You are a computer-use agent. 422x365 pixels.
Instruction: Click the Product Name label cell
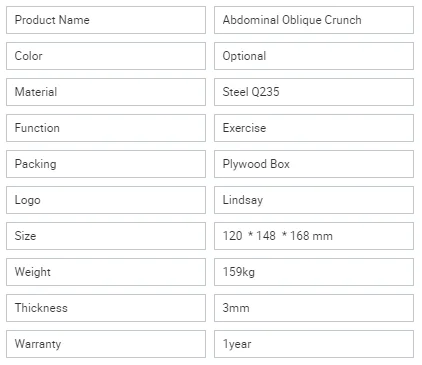click(106, 20)
